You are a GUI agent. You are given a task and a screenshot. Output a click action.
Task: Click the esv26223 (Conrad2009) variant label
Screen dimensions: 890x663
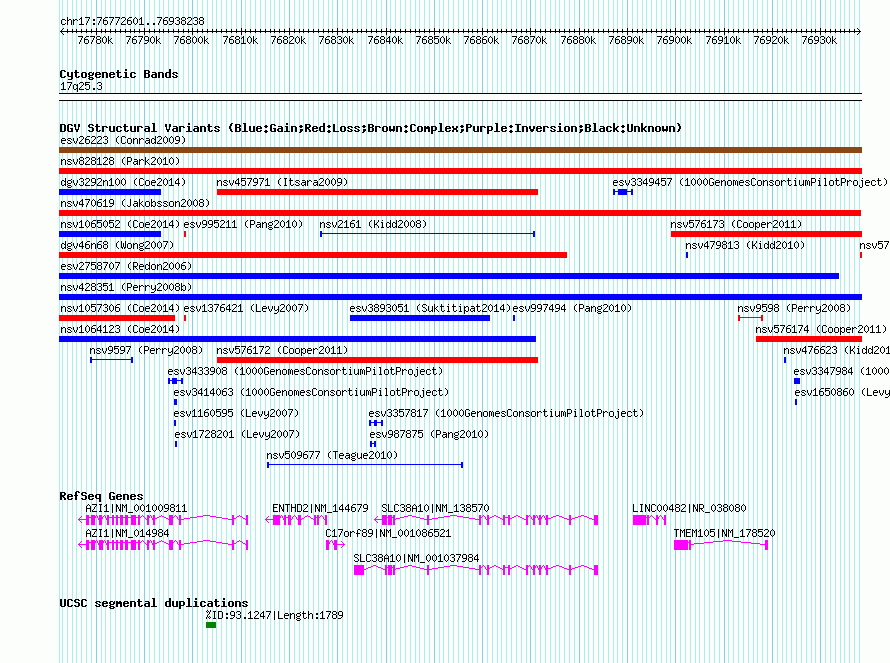[123, 140]
